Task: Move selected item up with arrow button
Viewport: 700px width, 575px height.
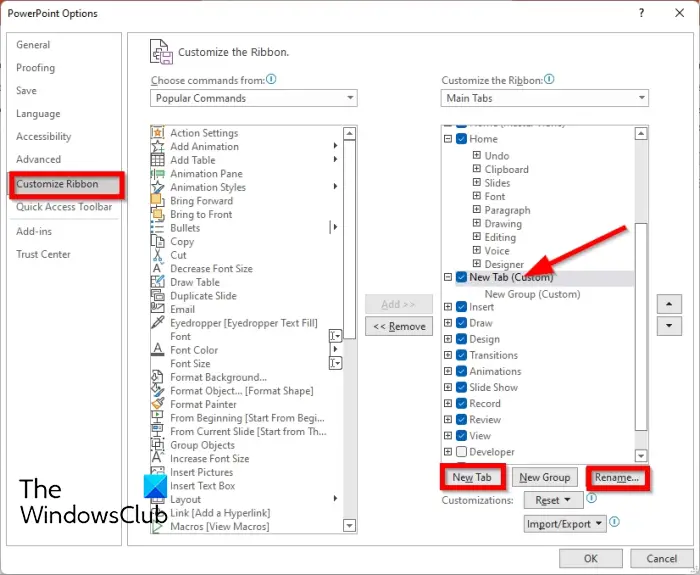Action: click(669, 304)
